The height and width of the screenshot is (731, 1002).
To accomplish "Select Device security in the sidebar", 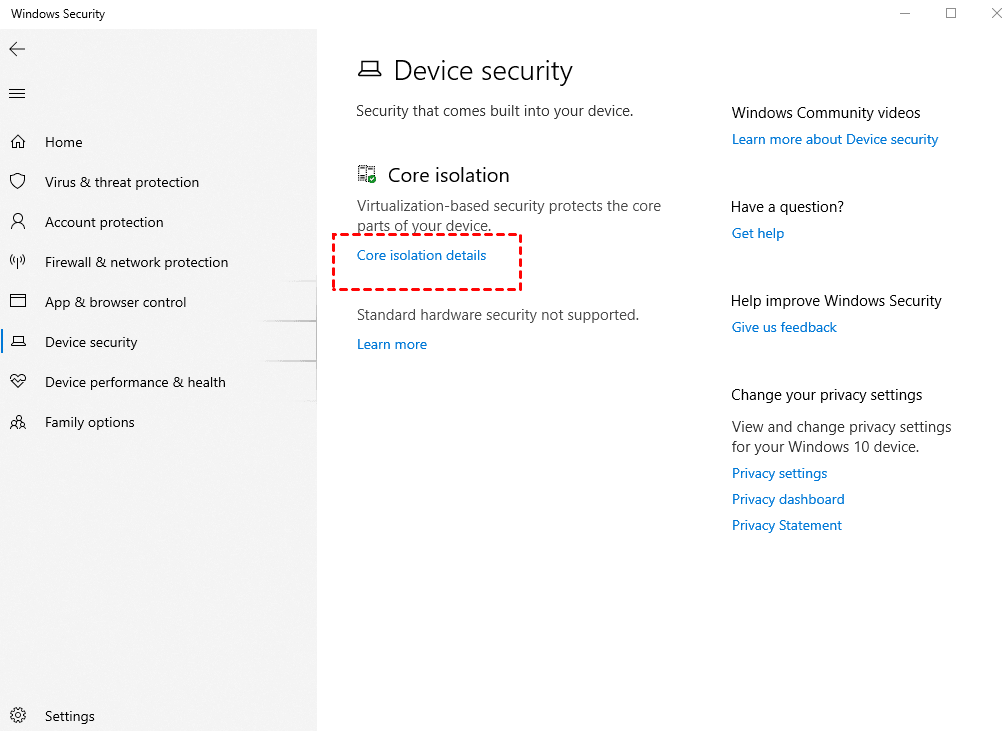I will 91,342.
